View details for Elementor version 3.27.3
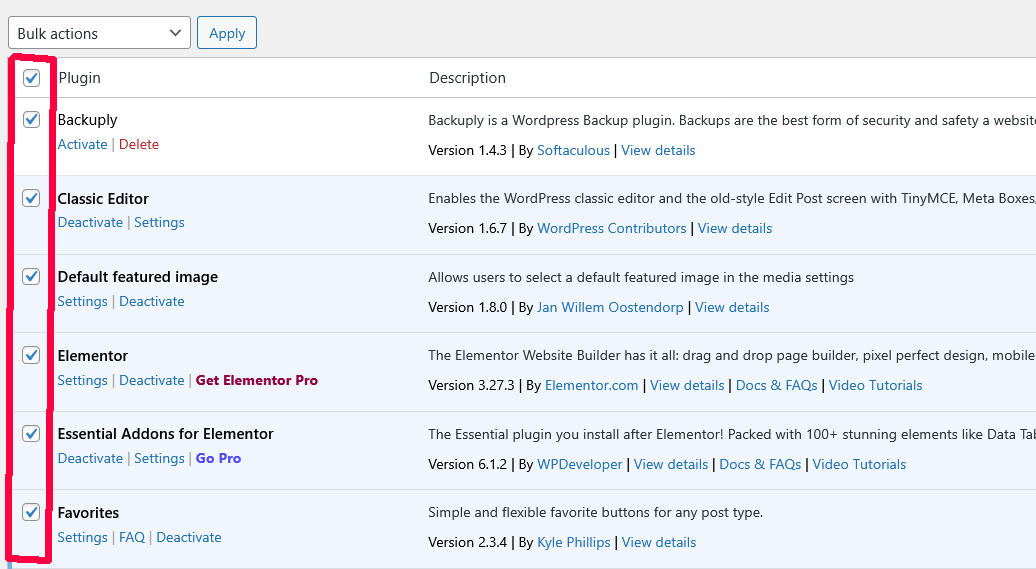This screenshot has height=569, width=1036. (687, 385)
